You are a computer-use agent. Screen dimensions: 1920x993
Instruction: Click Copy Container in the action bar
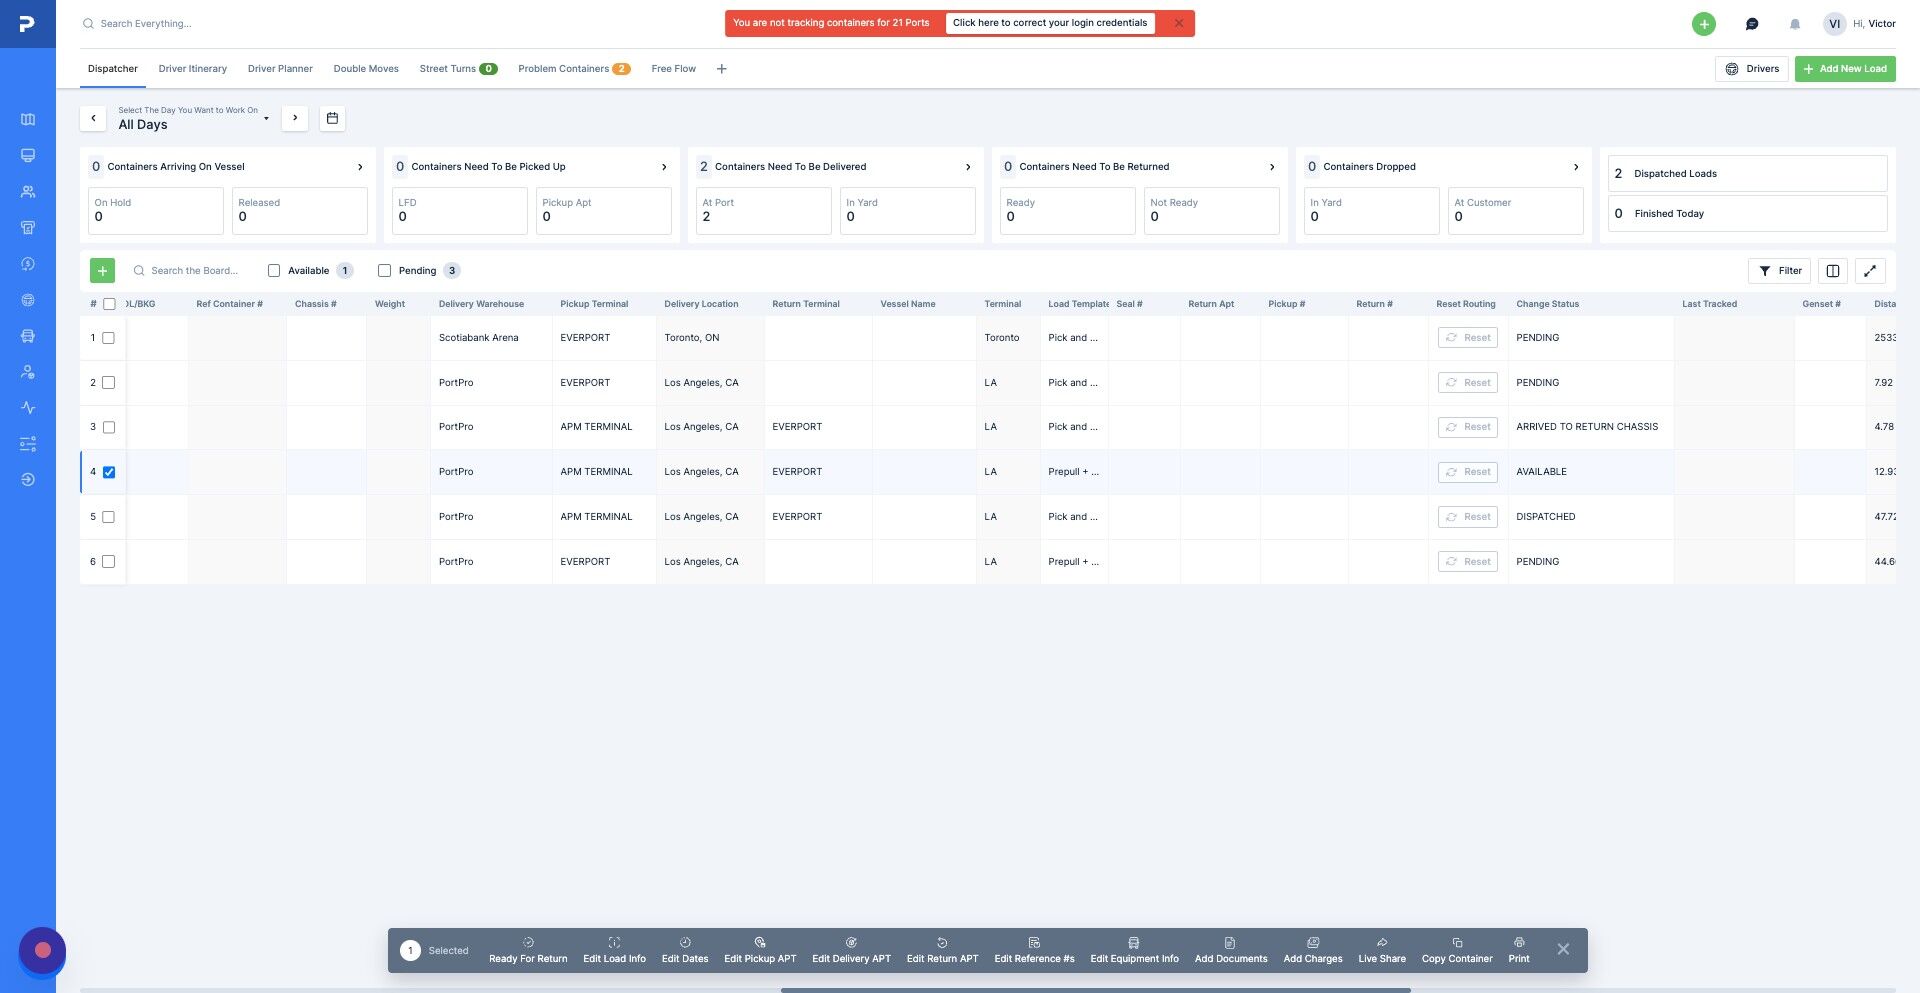(x=1457, y=951)
